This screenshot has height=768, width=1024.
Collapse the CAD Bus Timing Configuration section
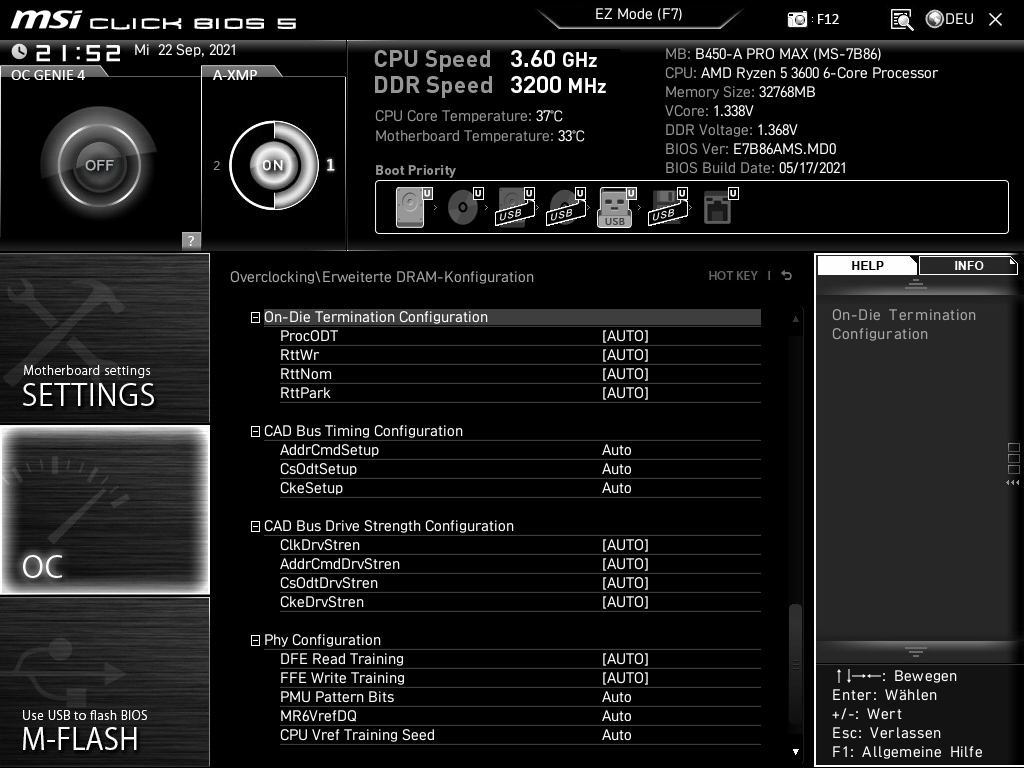(x=256, y=431)
